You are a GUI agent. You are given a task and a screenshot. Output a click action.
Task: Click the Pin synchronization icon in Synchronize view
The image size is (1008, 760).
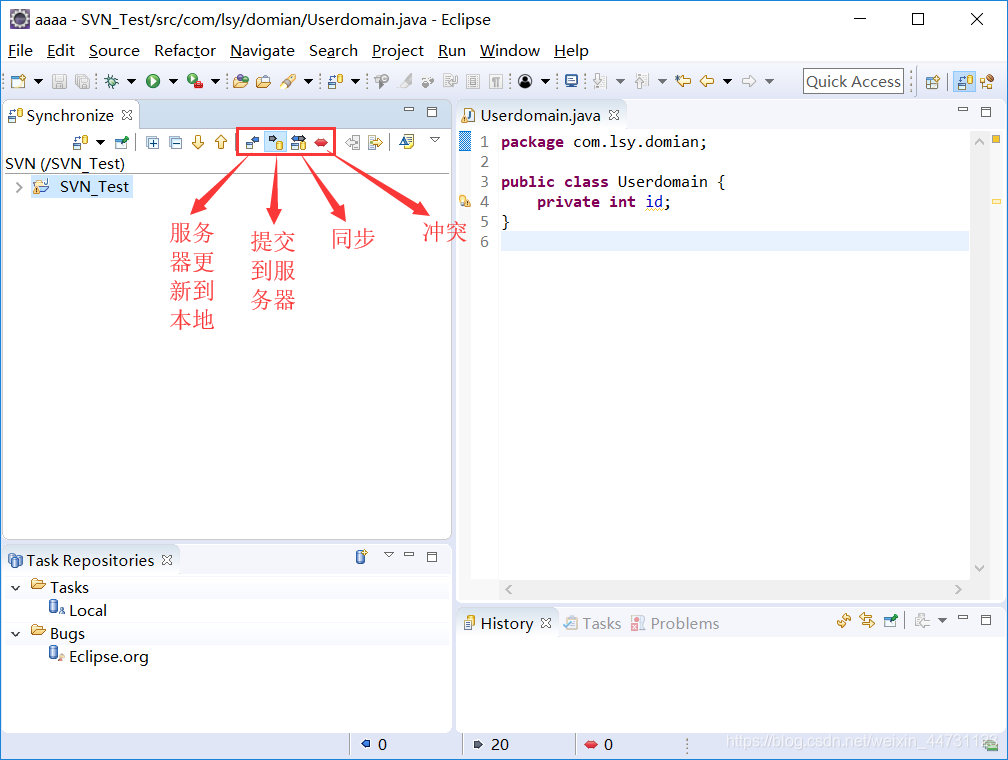pyautogui.click(x=122, y=142)
